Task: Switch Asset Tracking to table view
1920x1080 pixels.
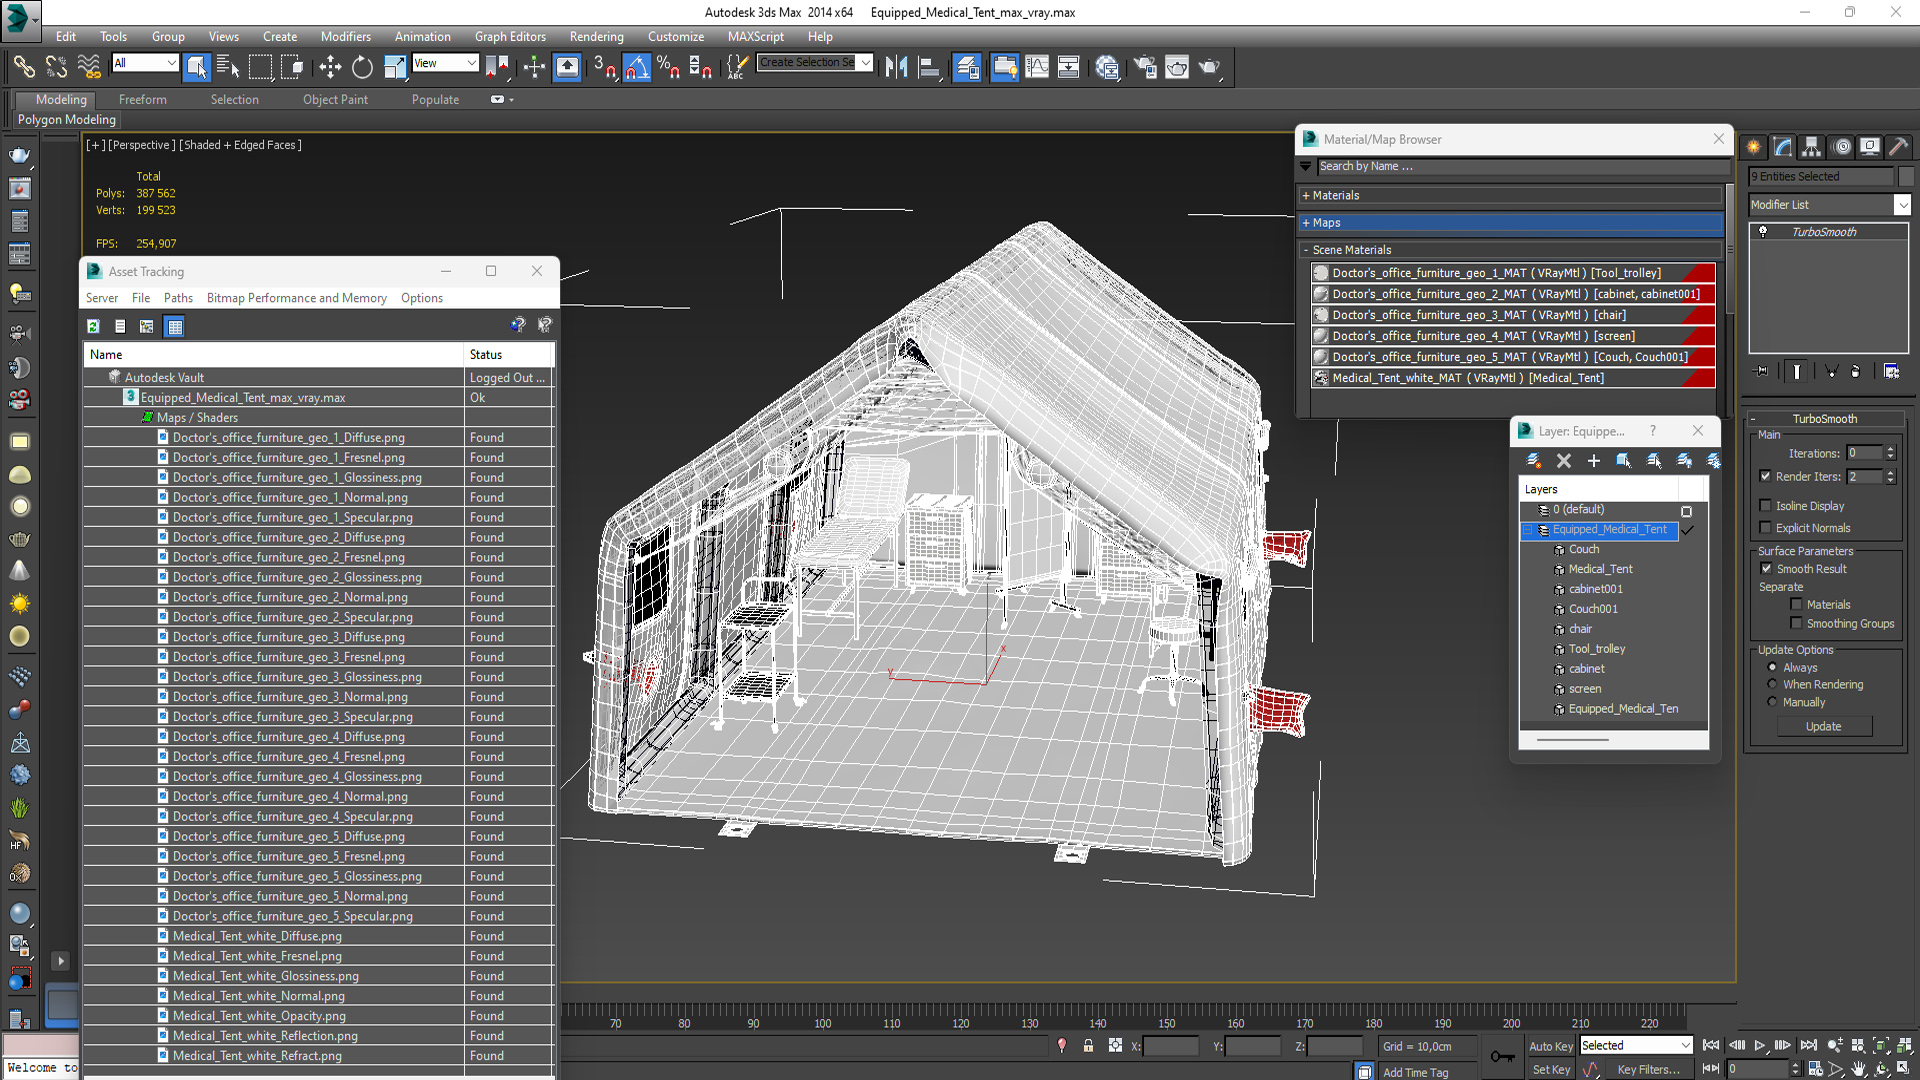Action: coord(175,326)
